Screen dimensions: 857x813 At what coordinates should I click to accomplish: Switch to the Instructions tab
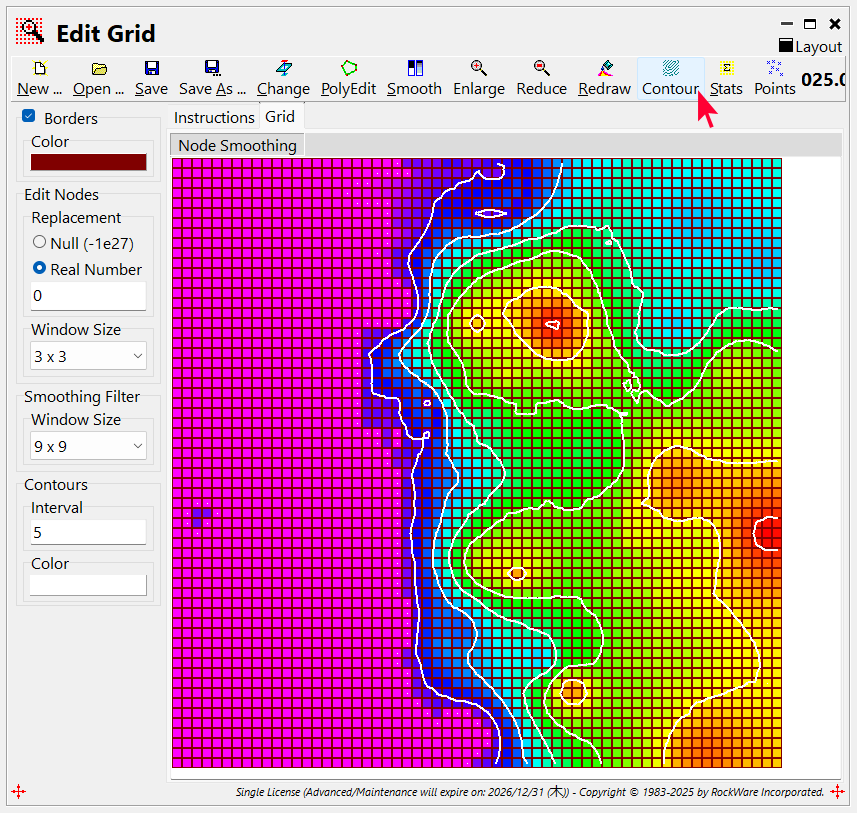point(214,117)
